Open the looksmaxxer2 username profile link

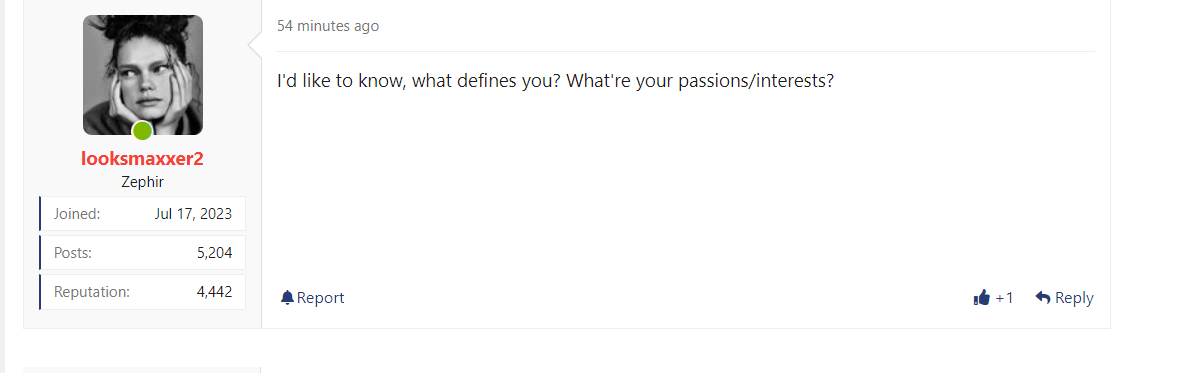[x=142, y=158]
